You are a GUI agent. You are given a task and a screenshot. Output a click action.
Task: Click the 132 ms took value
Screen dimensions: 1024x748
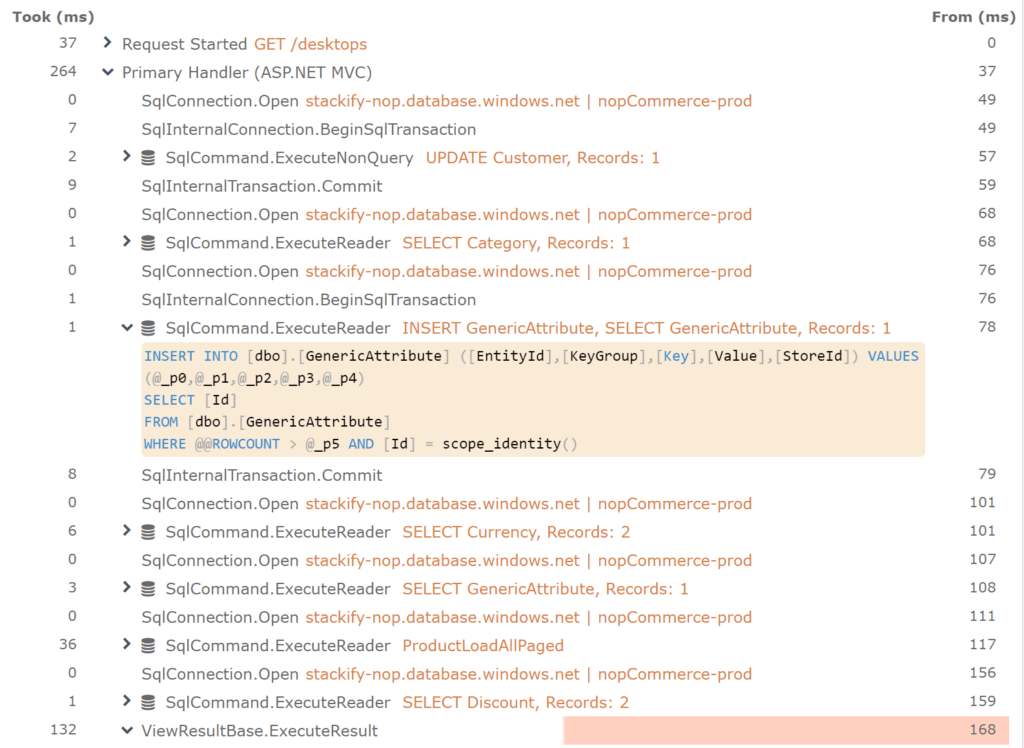click(x=63, y=730)
